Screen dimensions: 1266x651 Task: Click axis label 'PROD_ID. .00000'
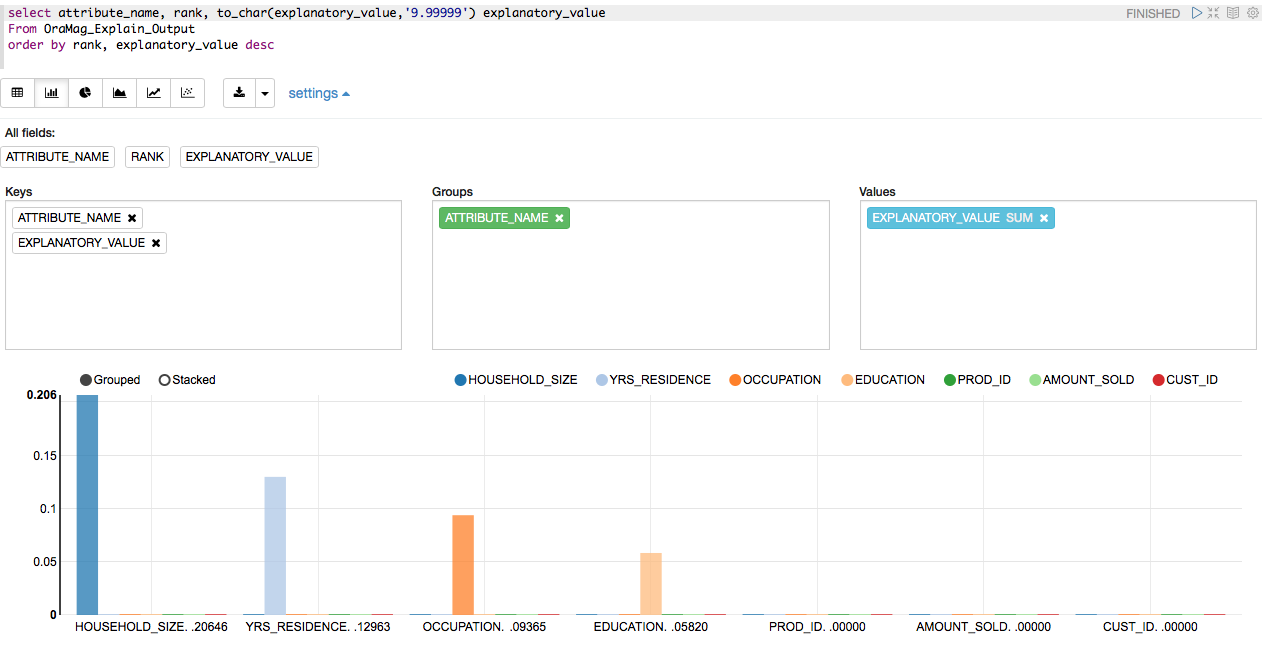tap(817, 627)
